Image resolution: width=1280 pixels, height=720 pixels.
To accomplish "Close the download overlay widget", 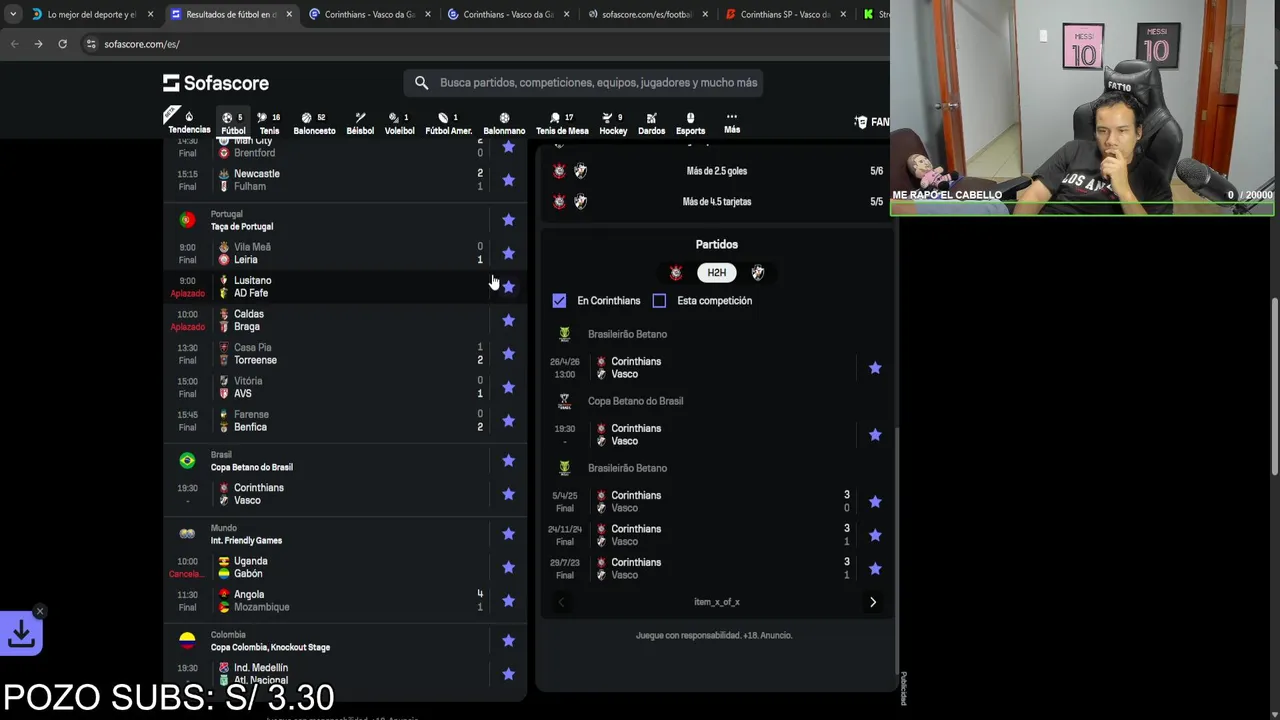I will pyautogui.click(x=39, y=611).
